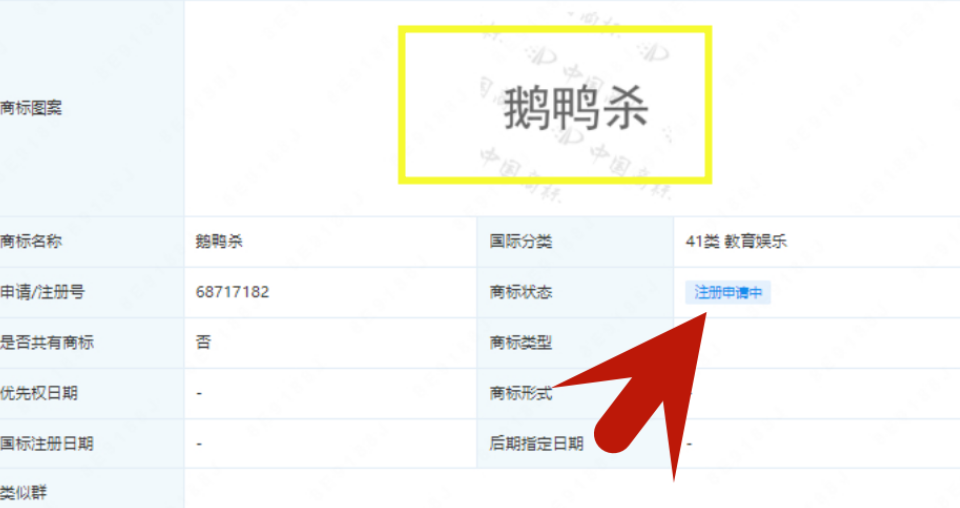
Task: Click the 是否共有商标 field label
Action: [47, 342]
